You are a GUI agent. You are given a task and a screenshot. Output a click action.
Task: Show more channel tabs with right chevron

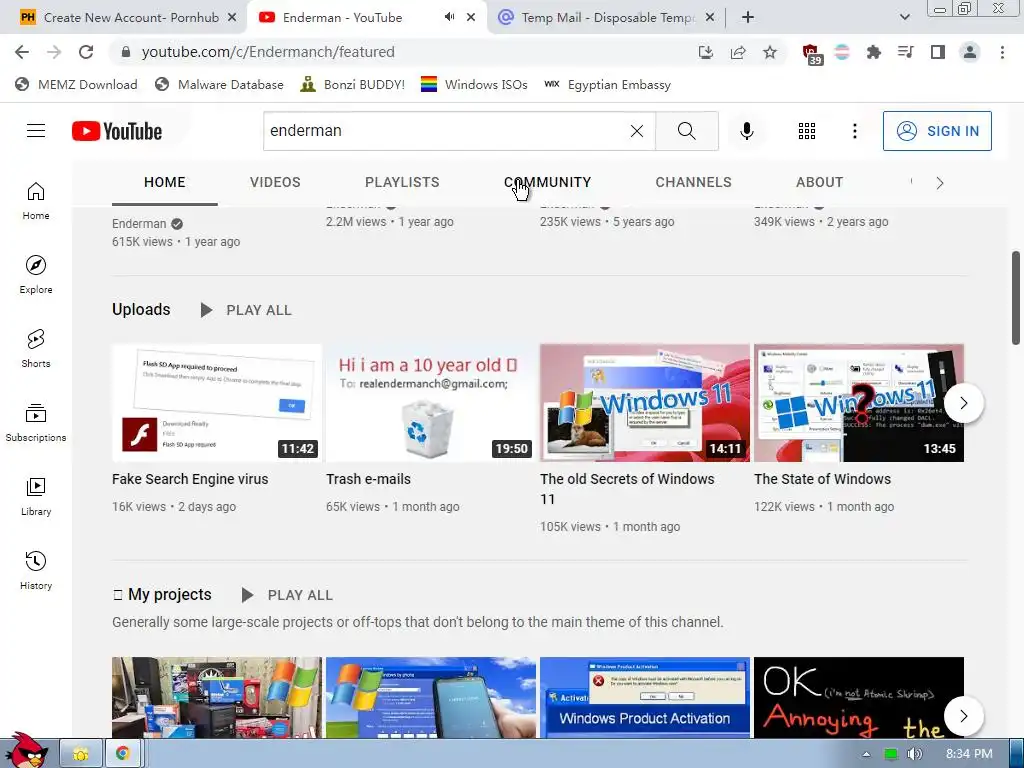(x=940, y=183)
